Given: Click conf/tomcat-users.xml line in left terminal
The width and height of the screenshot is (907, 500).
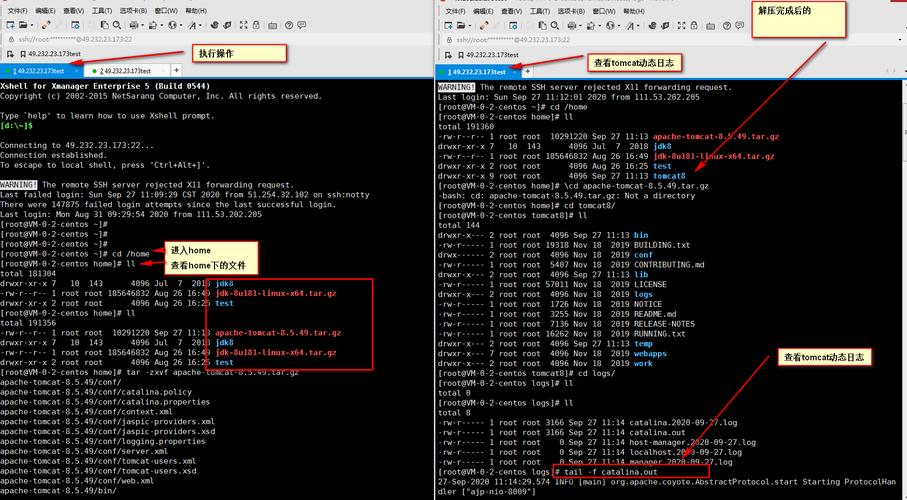Looking at the screenshot, I should (x=98, y=461).
